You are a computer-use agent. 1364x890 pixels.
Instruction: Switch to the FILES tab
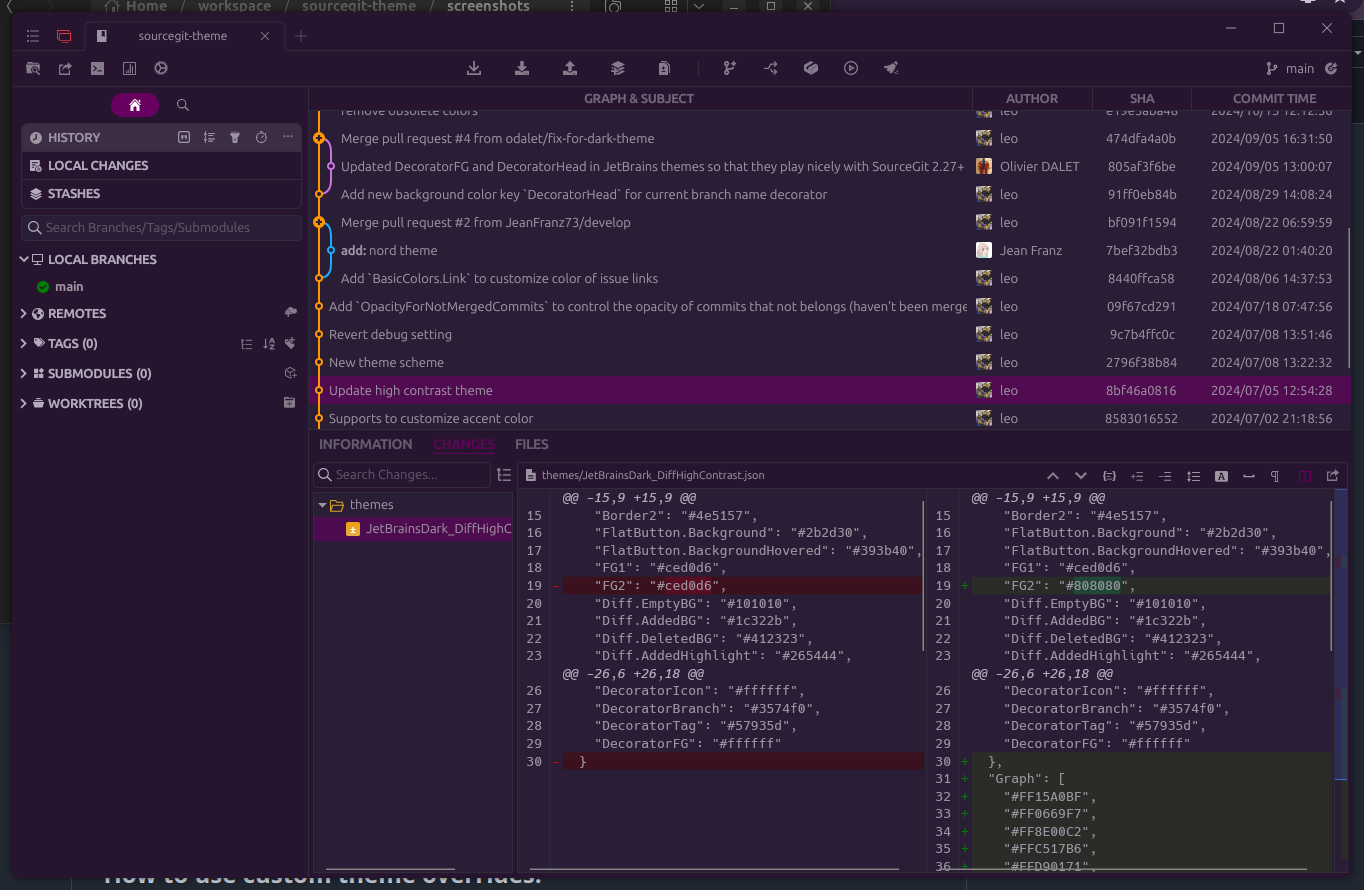pos(531,445)
